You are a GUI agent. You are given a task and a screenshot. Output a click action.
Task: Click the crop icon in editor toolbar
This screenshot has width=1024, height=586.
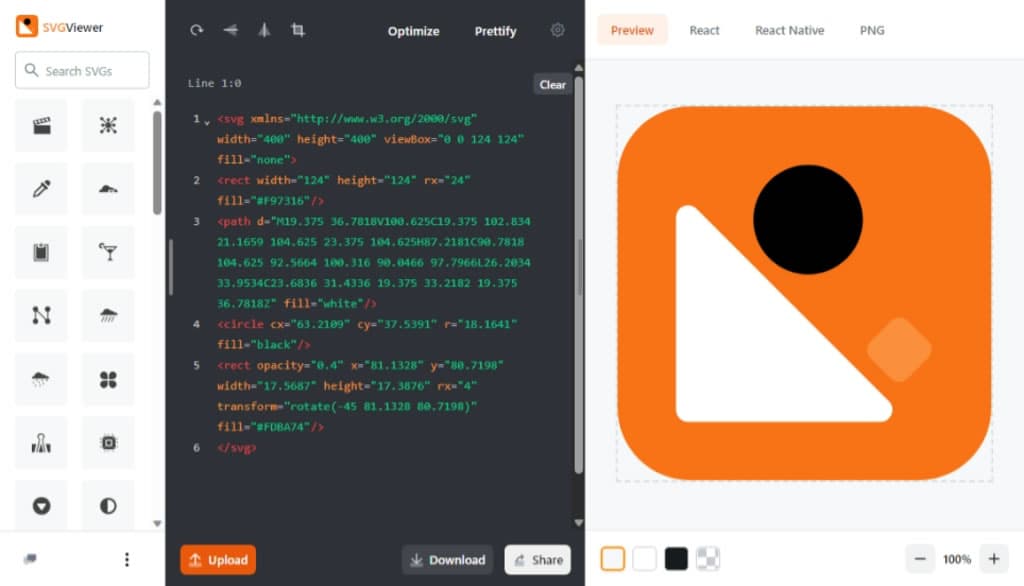[x=298, y=30]
